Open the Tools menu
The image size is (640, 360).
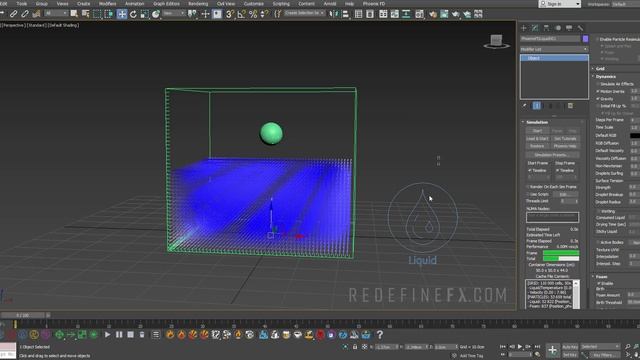(22, 4)
